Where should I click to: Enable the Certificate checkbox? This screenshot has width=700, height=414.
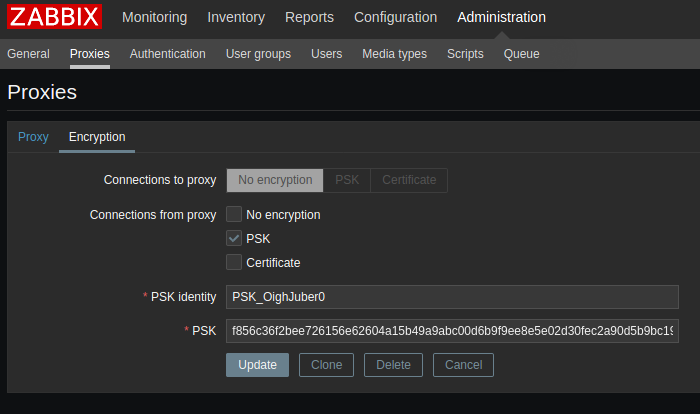click(234, 262)
